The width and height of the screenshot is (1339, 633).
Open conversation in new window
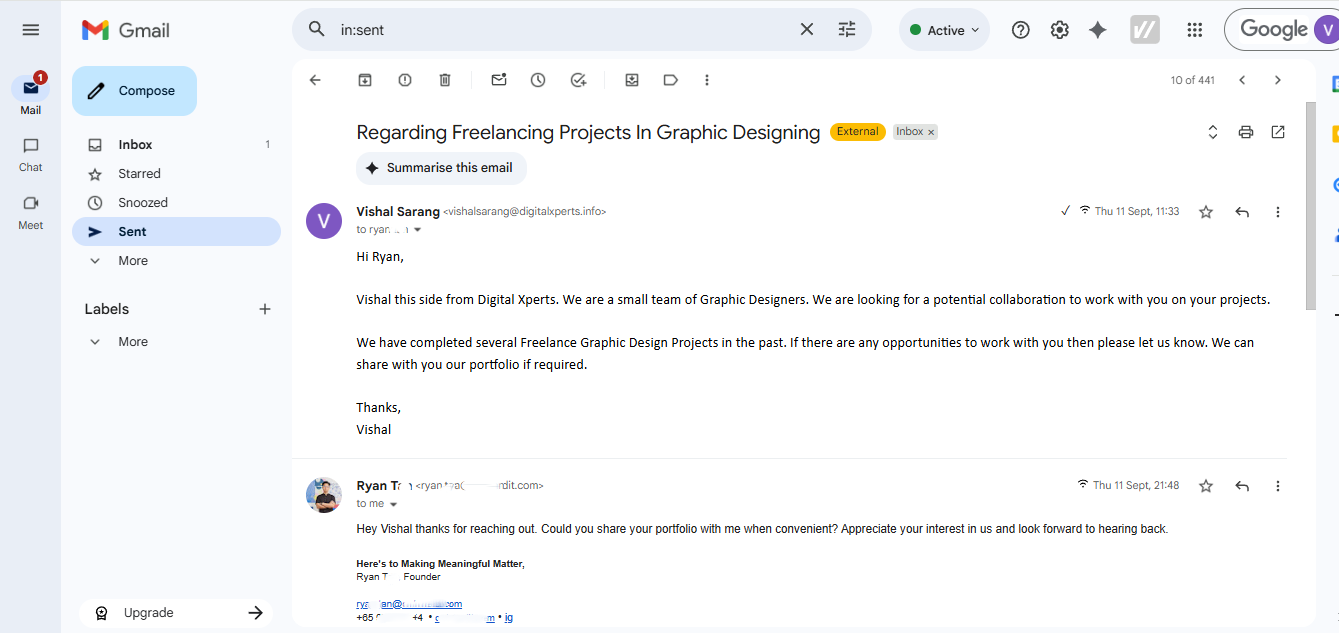(x=1278, y=132)
